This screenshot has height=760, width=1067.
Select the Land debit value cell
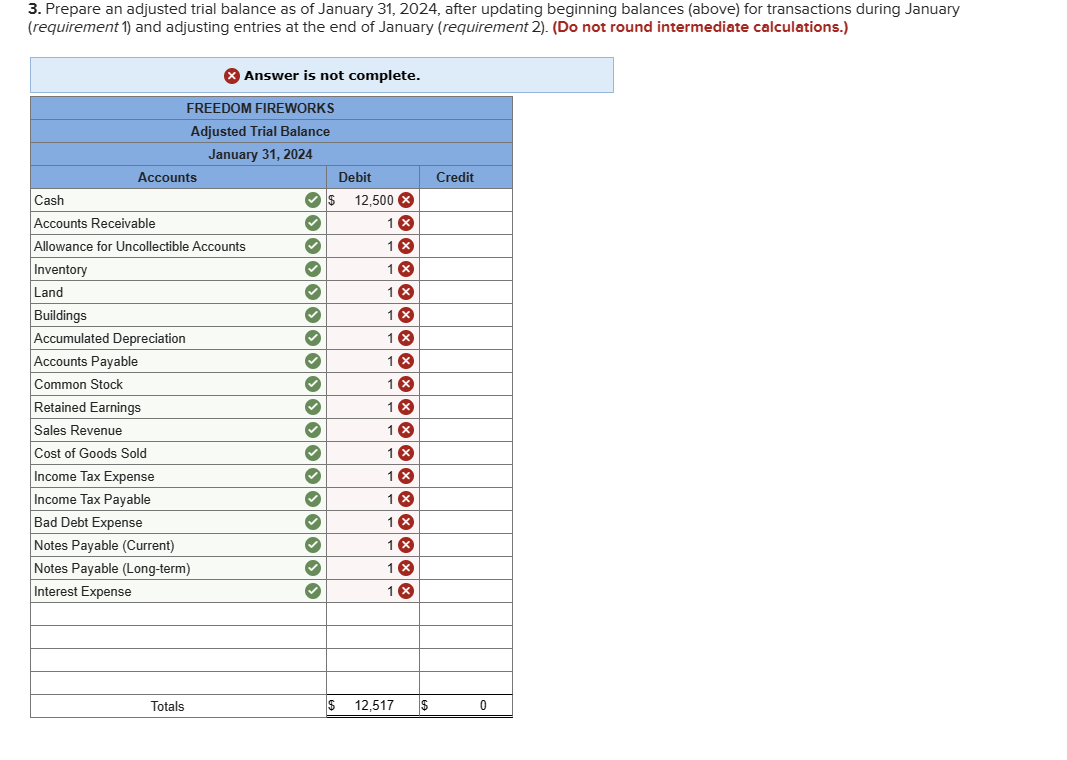pyautogui.click(x=373, y=293)
